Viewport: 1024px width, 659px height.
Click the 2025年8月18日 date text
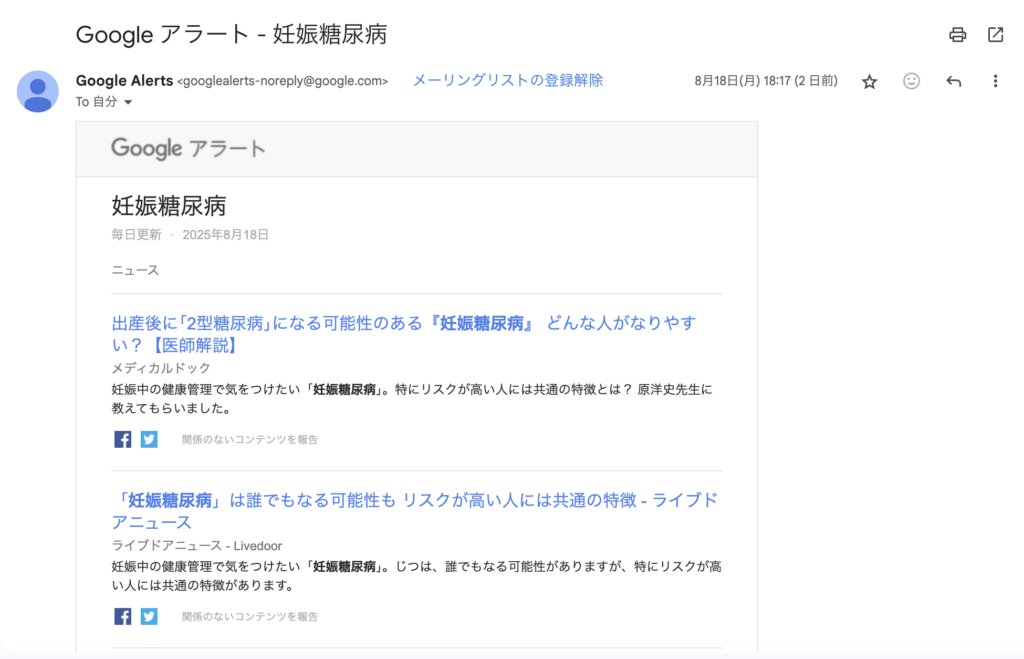(225, 234)
